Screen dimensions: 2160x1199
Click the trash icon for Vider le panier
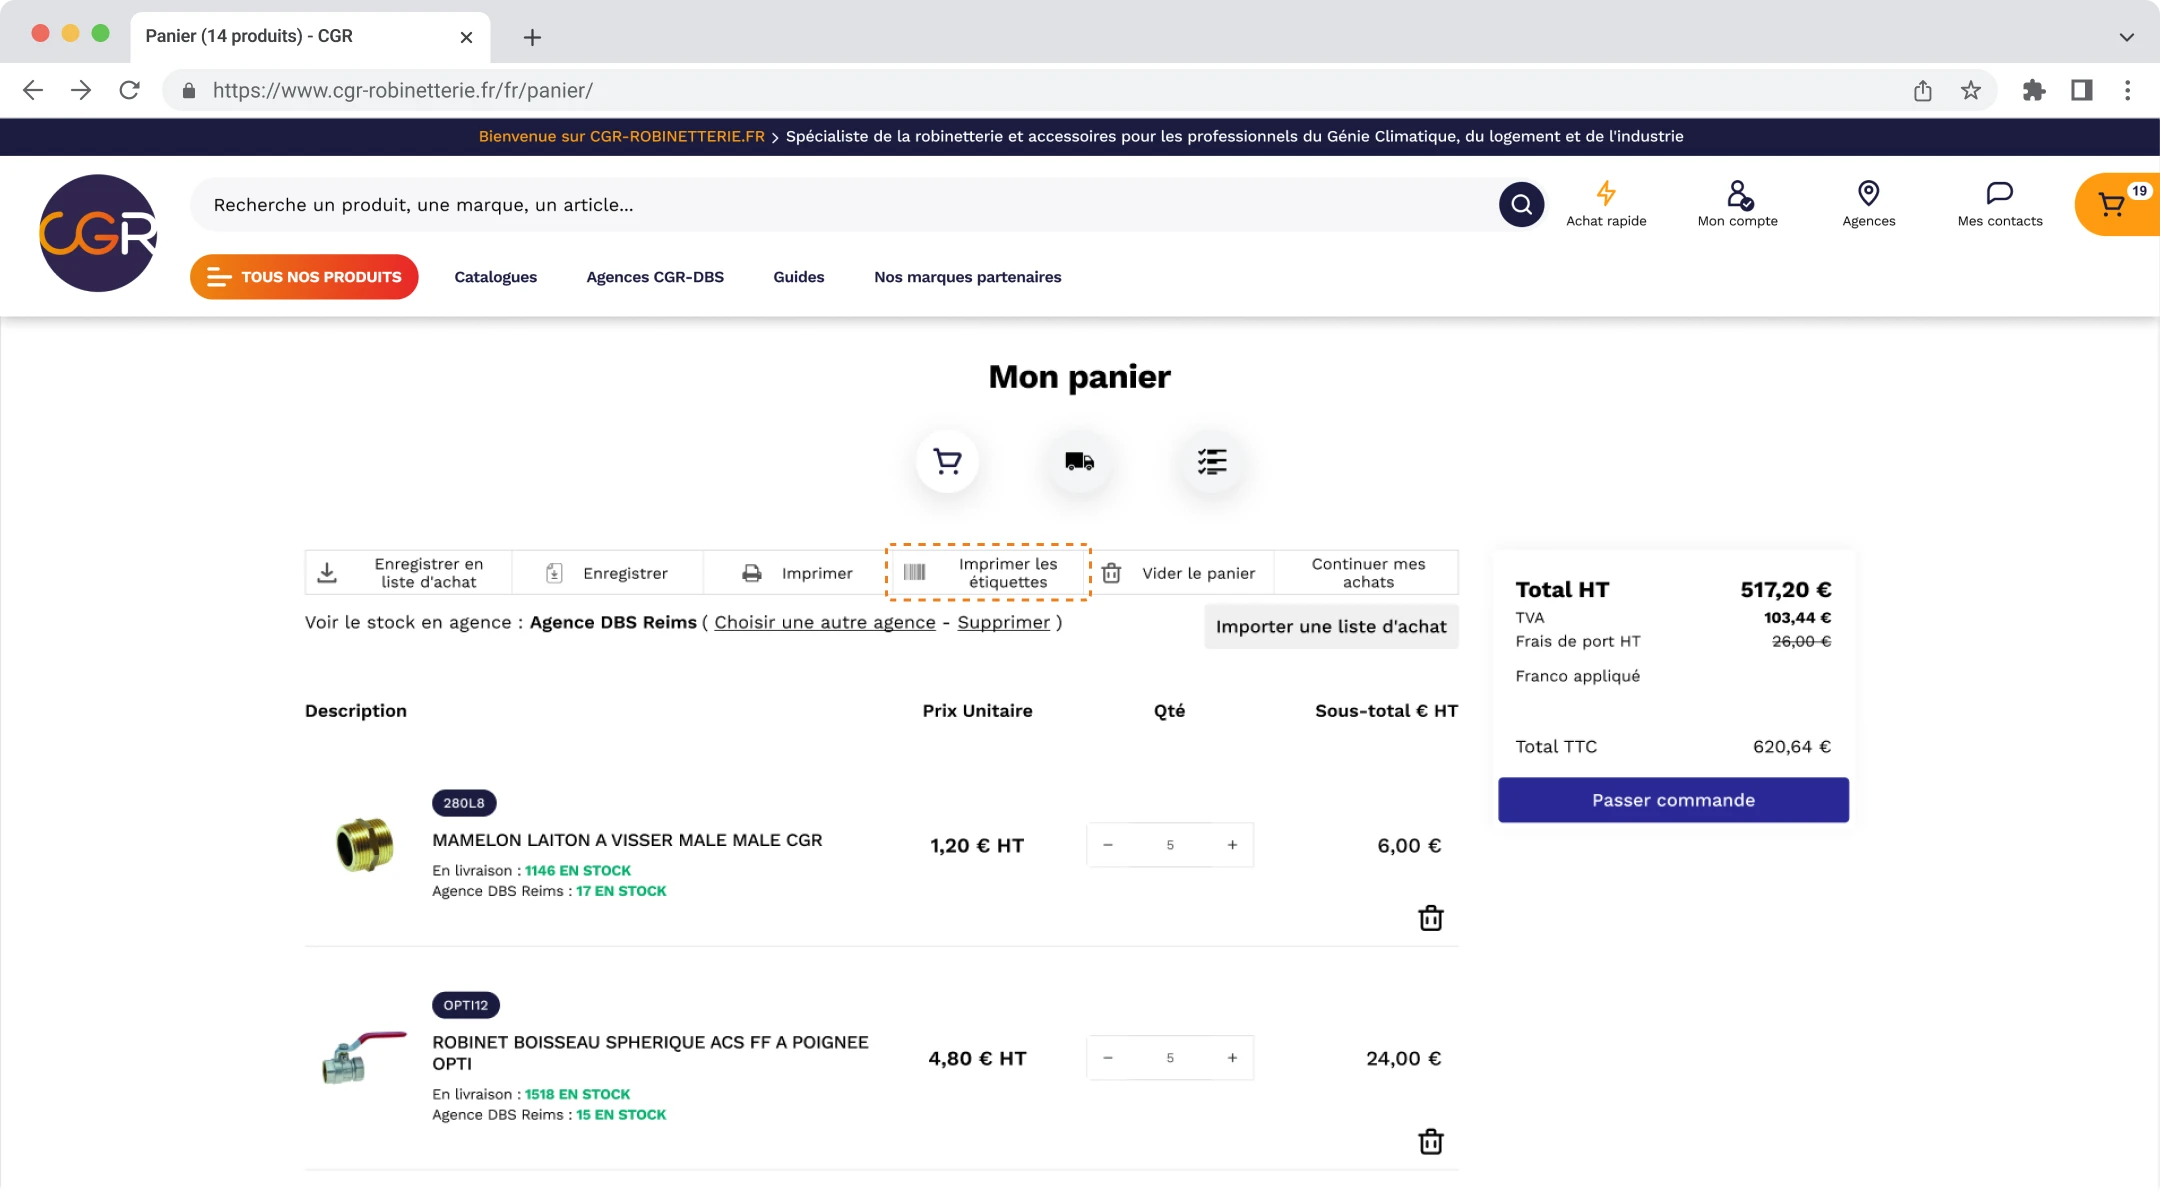coord(1111,573)
